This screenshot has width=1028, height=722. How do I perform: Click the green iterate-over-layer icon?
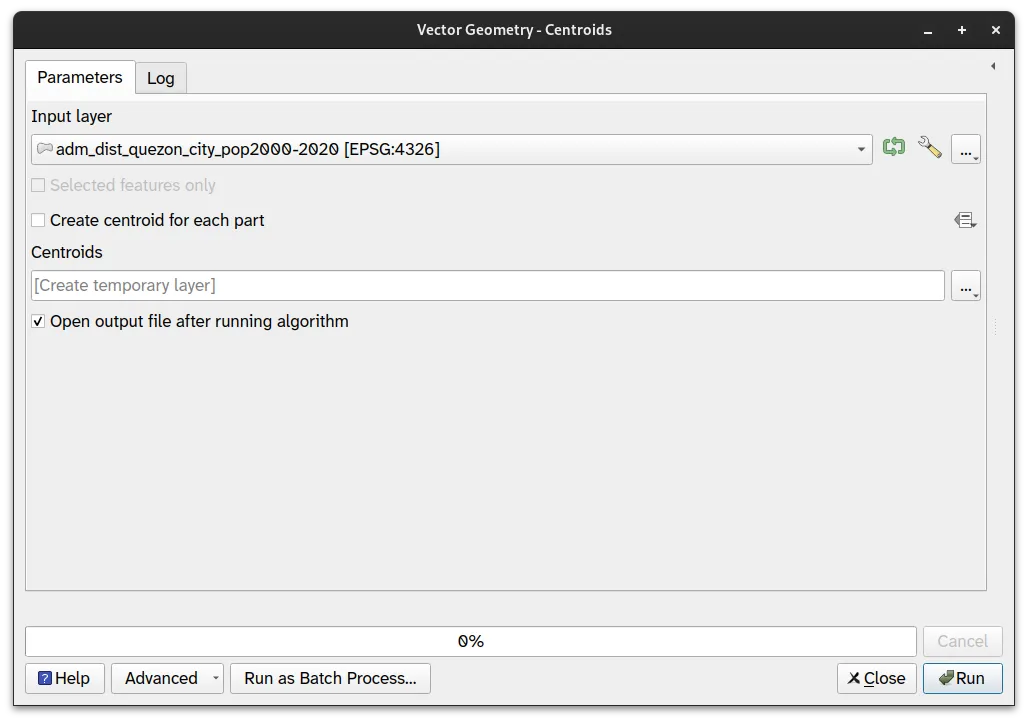pyautogui.click(x=894, y=148)
